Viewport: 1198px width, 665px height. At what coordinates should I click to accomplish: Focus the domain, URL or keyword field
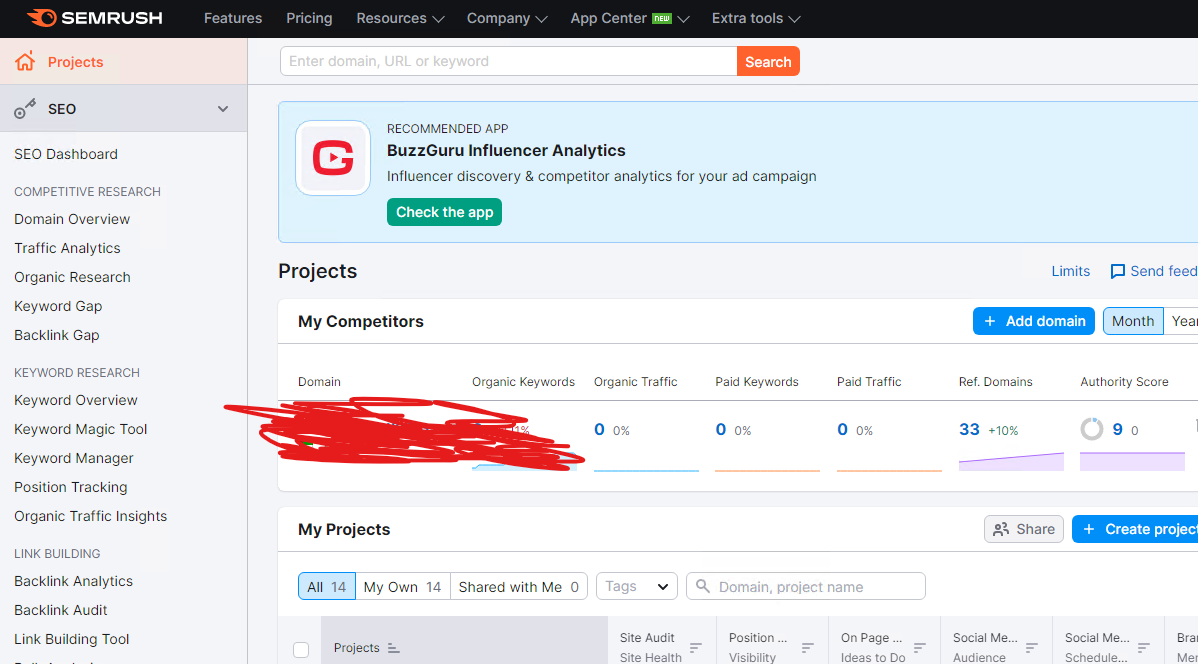click(x=508, y=61)
